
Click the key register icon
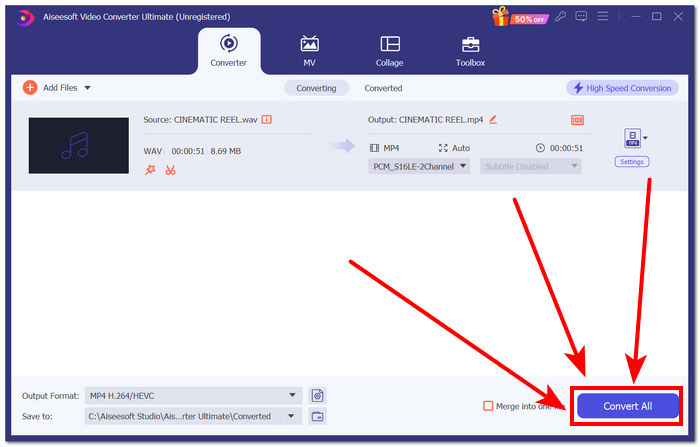tap(560, 17)
